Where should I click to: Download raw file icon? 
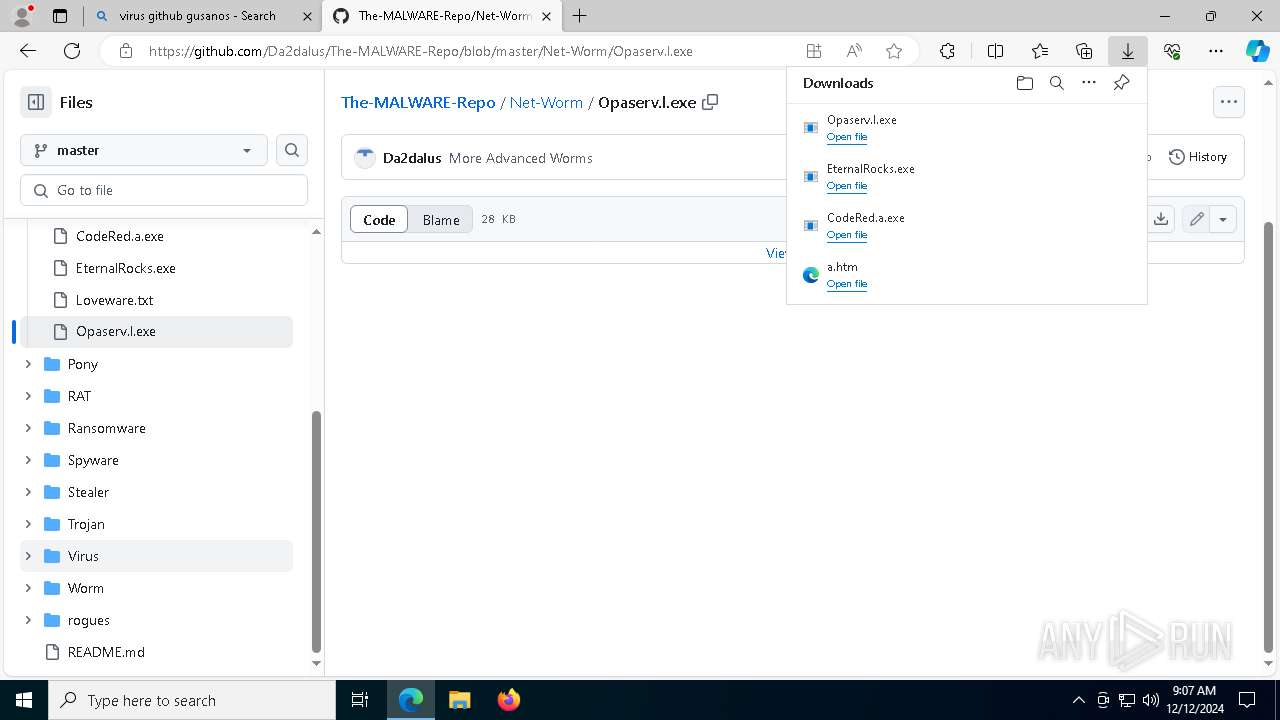(1161, 219)
